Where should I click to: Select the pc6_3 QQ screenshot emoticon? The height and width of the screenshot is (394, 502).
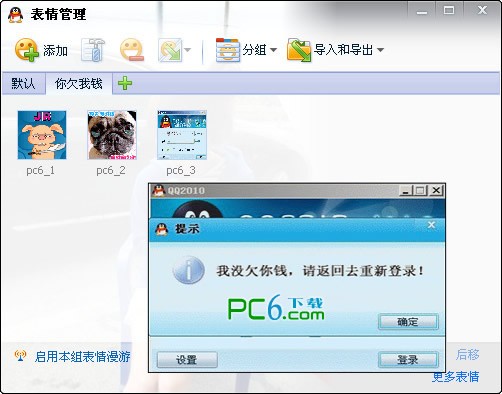tap(182, 135)
